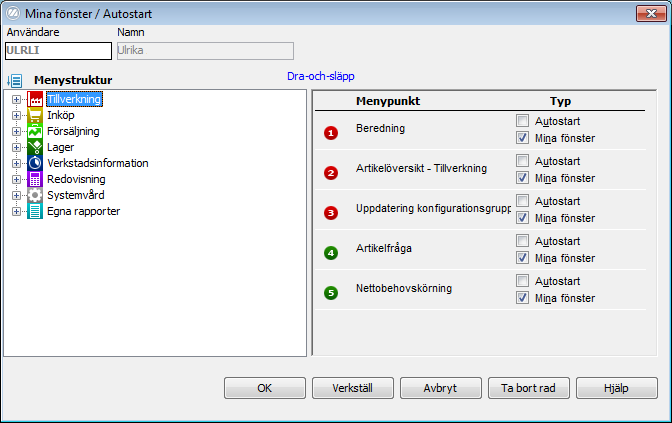This screenshot has height=423, width=672.
Task: Click the green Försäljning chart icon
Action: click(x=36, y=131)
